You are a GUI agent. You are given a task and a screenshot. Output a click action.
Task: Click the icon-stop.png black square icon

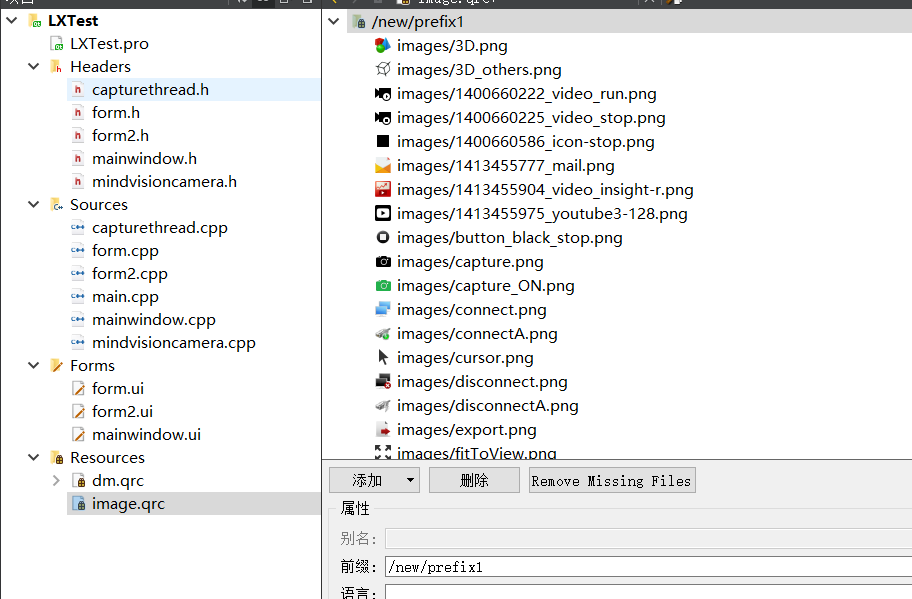click(383, 141)
